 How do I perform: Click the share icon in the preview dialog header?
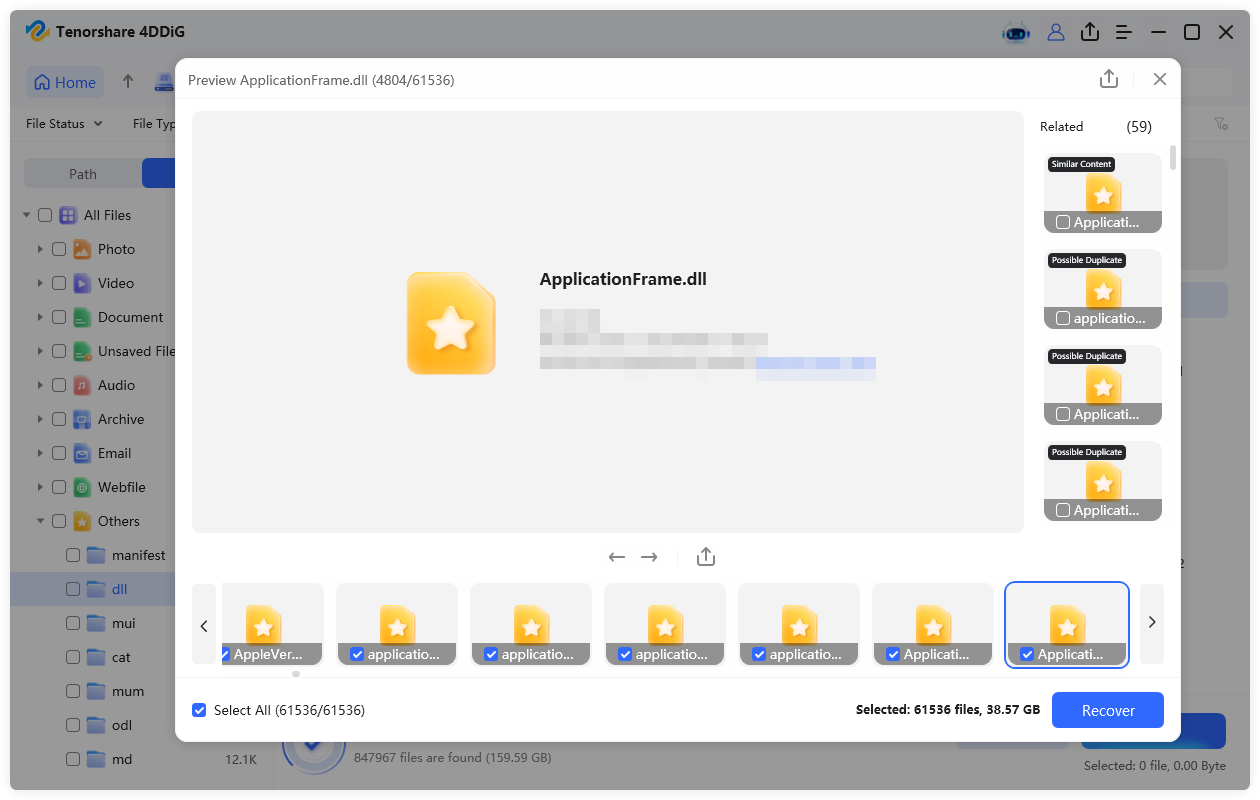[1109, 79]
